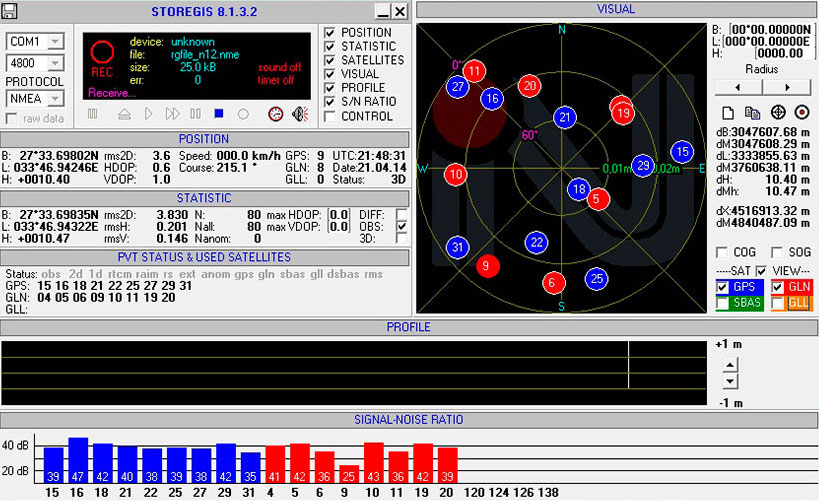Click blue satellite 15 on sky plot
This screenshot has width=819, height=501.
pos(682,152)
